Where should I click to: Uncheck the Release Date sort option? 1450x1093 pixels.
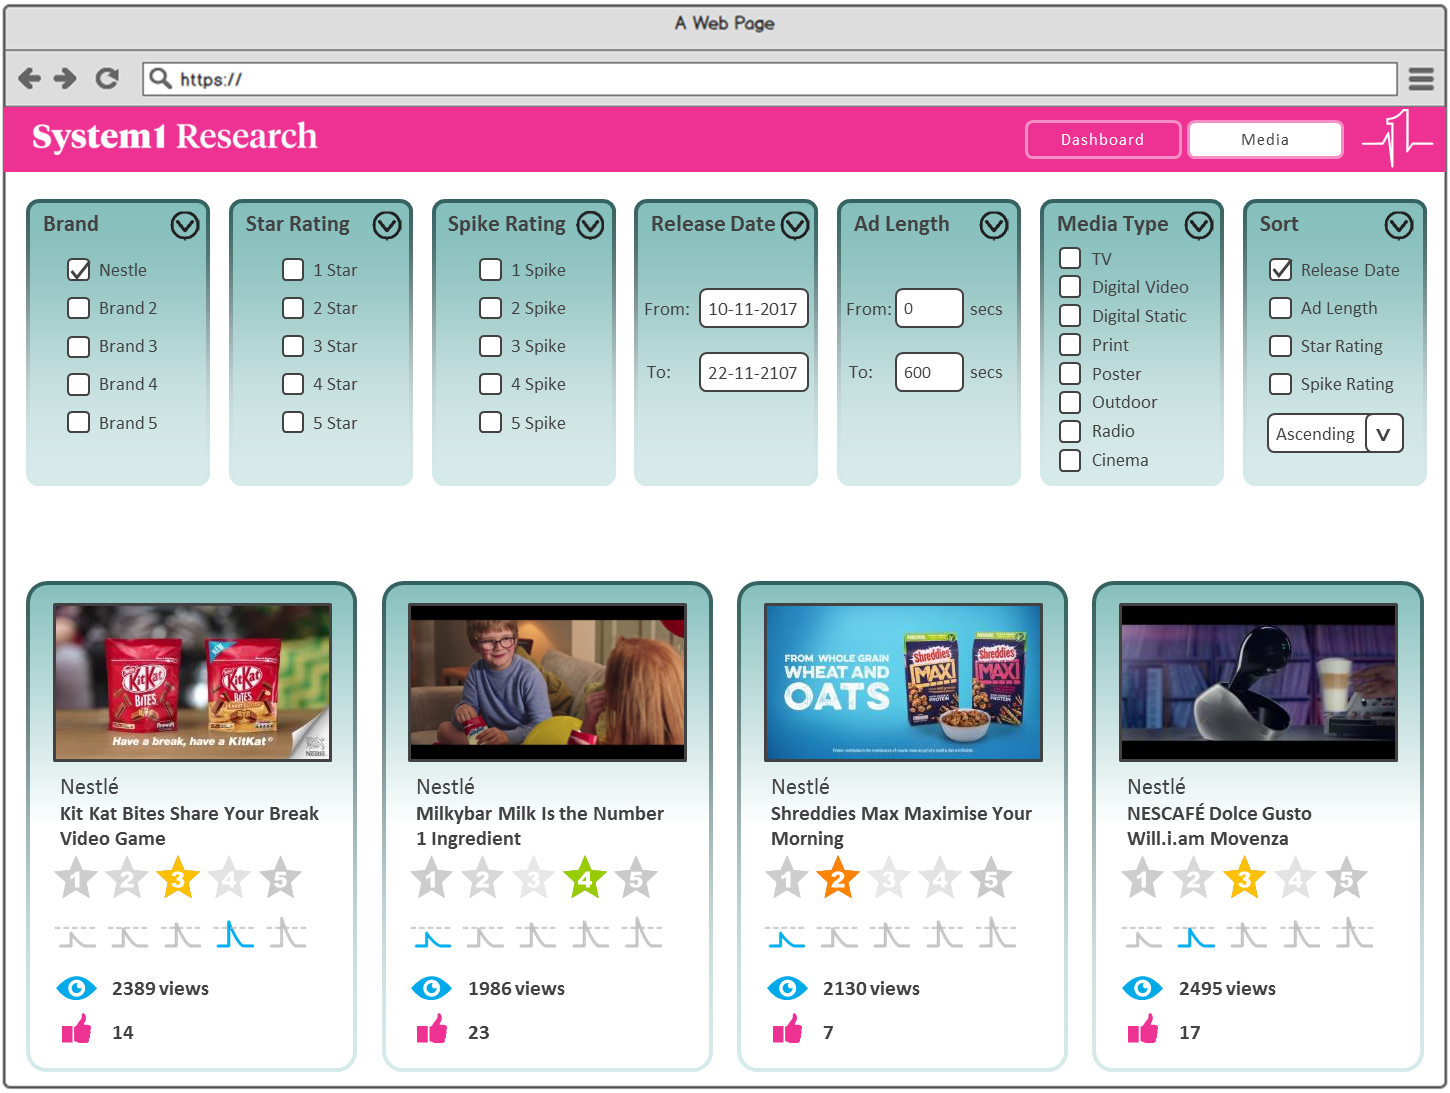coord(1280,270)
